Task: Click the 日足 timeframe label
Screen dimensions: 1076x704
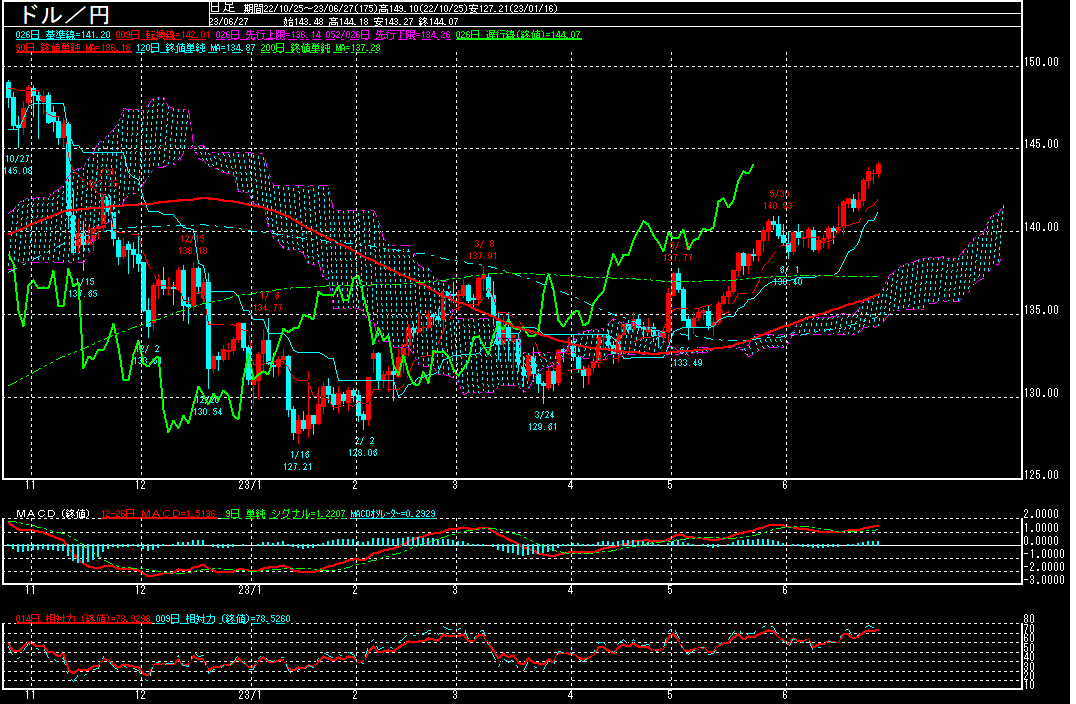Action: pos(222,8)
